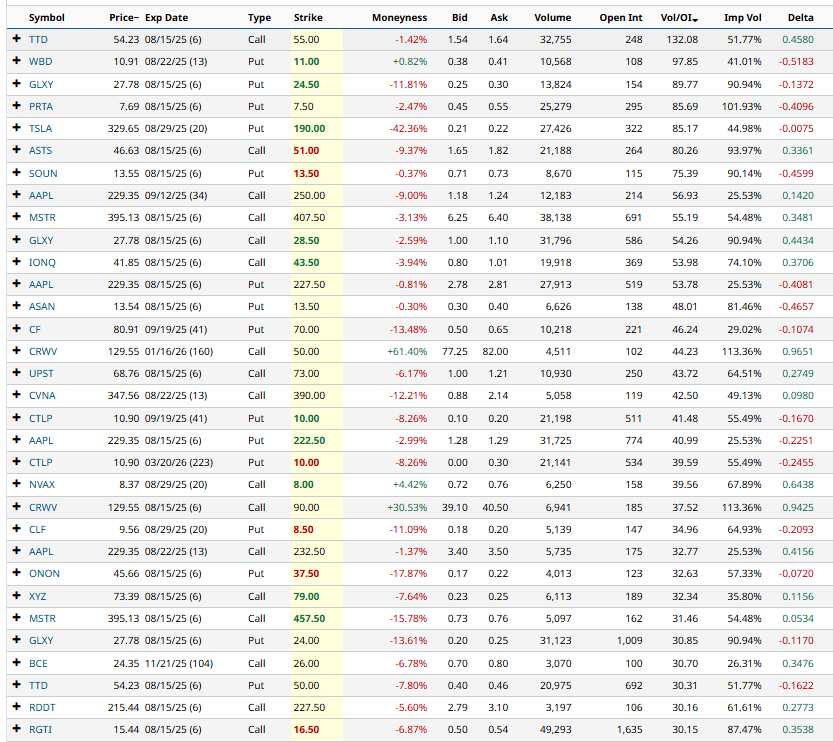Select the 1,635 open interest value

(630, 729)
